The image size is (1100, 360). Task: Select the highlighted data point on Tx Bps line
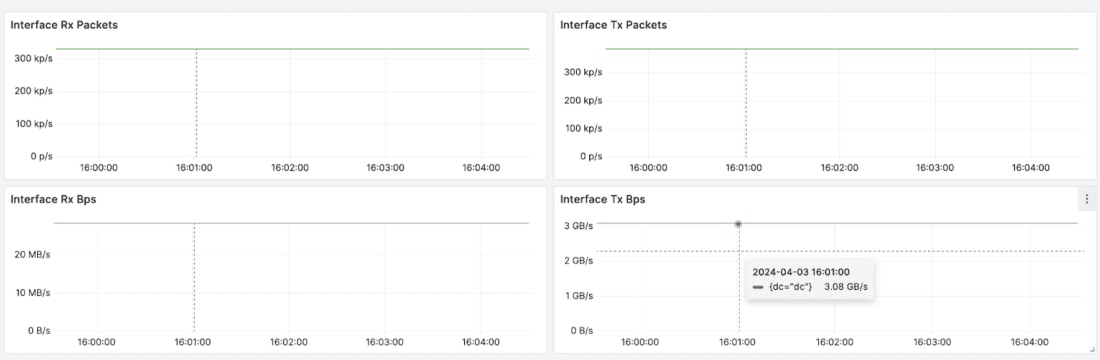pos(738,224)
